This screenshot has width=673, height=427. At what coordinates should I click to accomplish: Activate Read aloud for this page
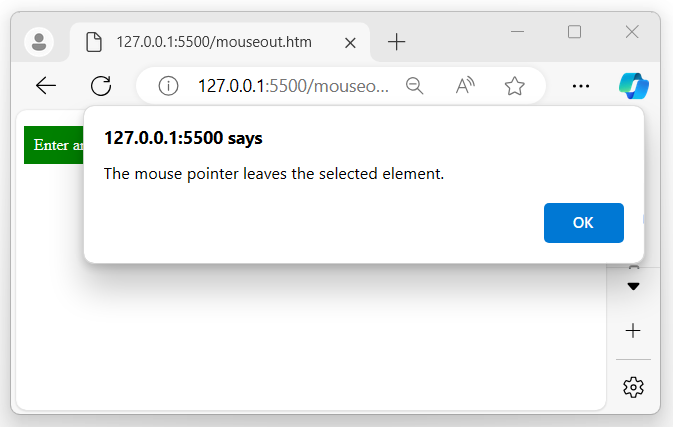(x=465, y=86)
